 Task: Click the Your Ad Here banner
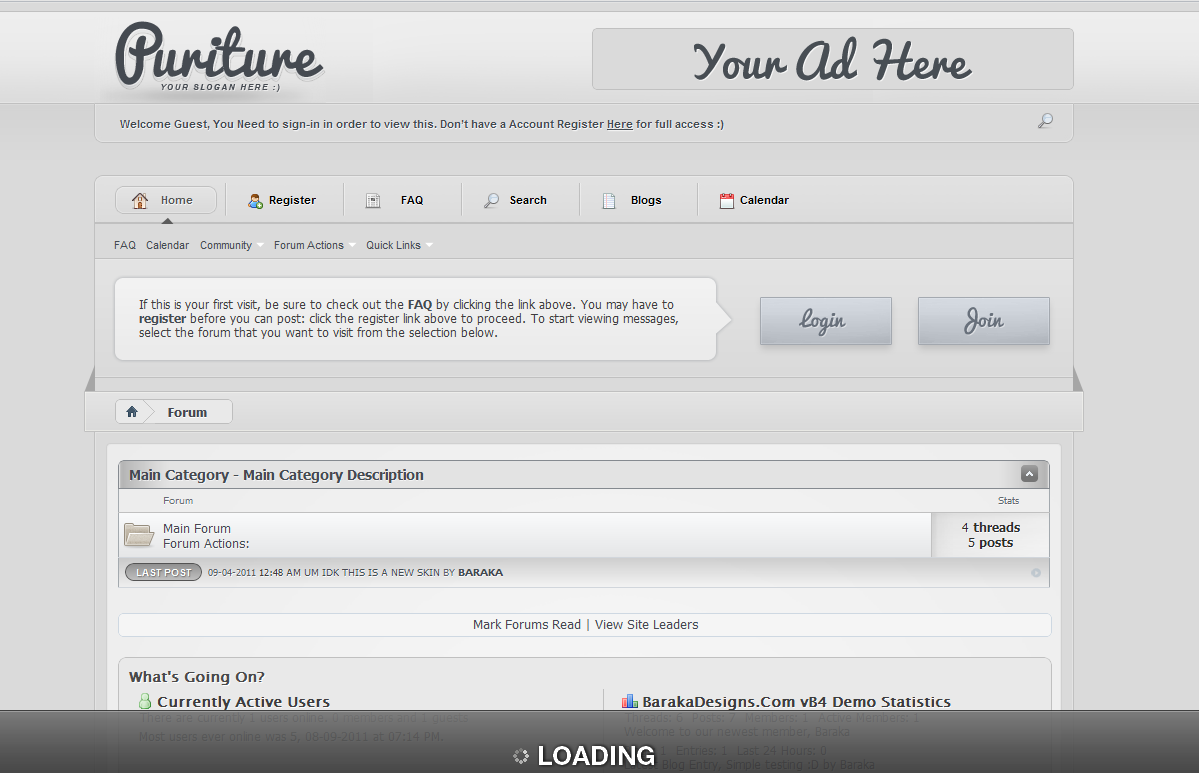click(x=832, y=59)
